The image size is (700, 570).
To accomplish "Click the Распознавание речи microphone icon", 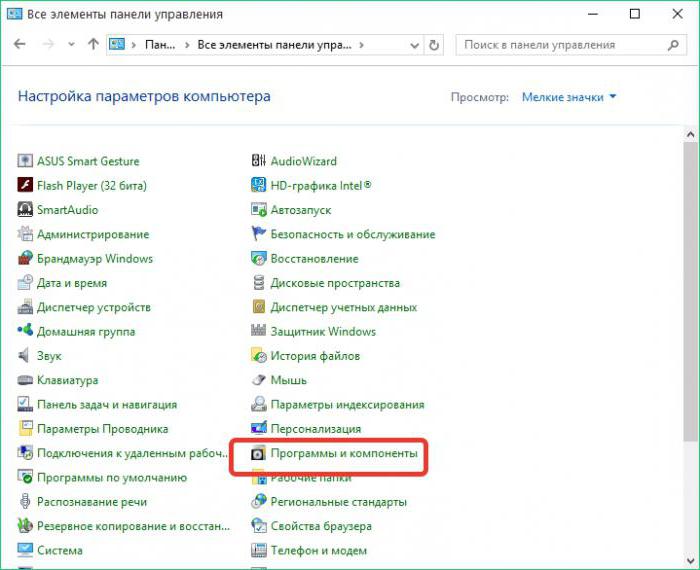I will pos(25,501).
